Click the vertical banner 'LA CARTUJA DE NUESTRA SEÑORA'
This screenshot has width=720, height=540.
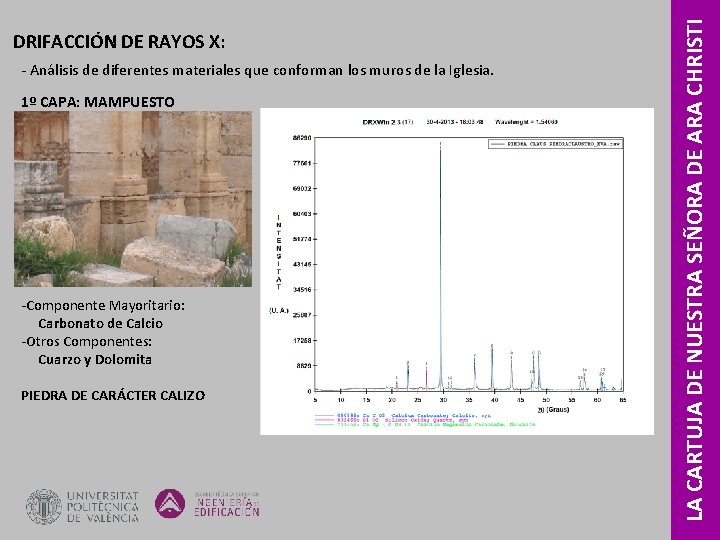[695, 270]
